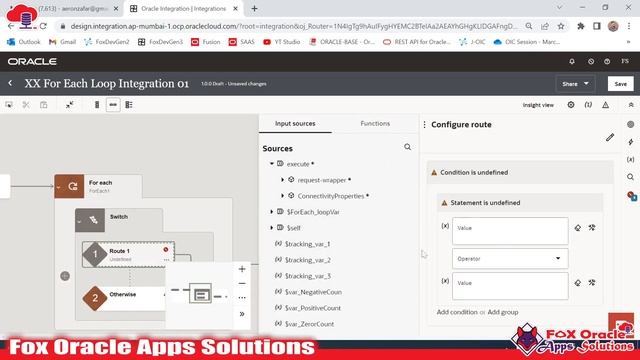Select the Oracle Integration browser tab
The image size is (640, 360).
click(x=183, y=9)
